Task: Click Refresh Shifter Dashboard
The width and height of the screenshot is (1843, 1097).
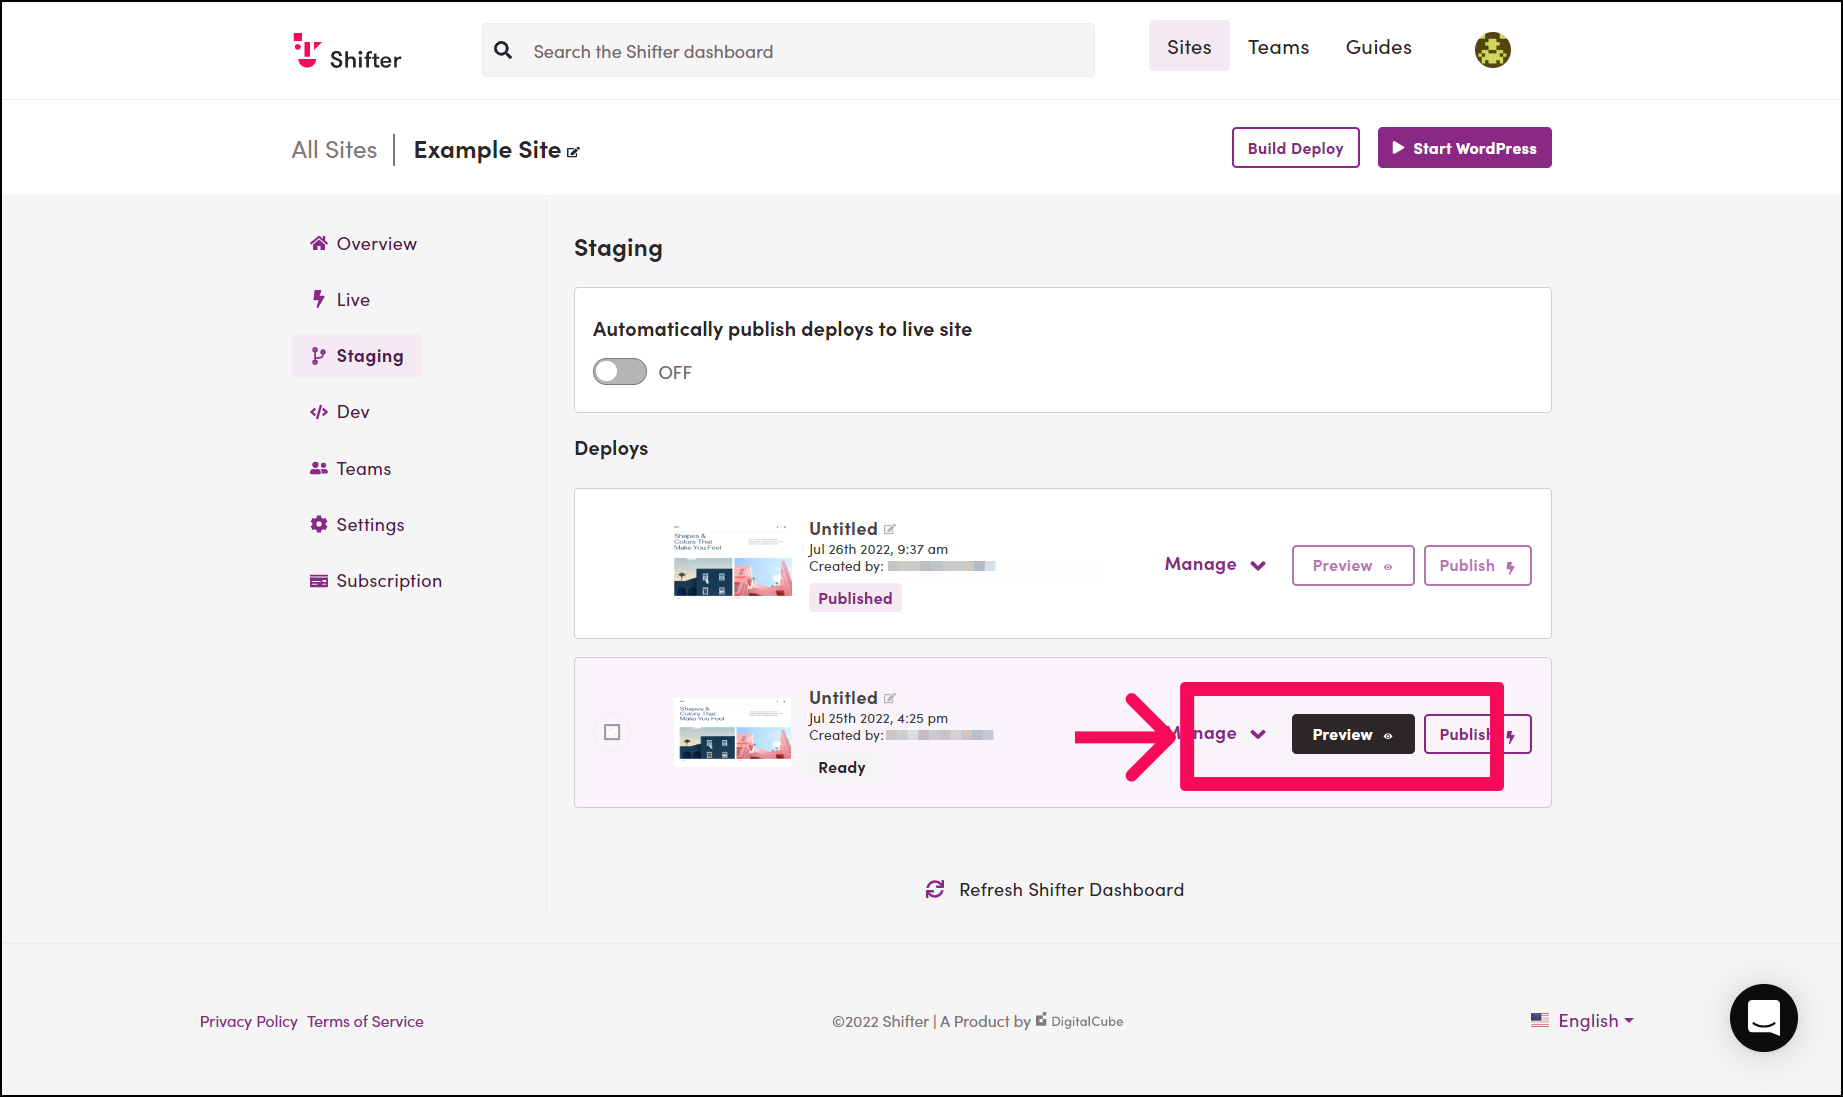Action: pyautogui.click(x=1054, y=890)
